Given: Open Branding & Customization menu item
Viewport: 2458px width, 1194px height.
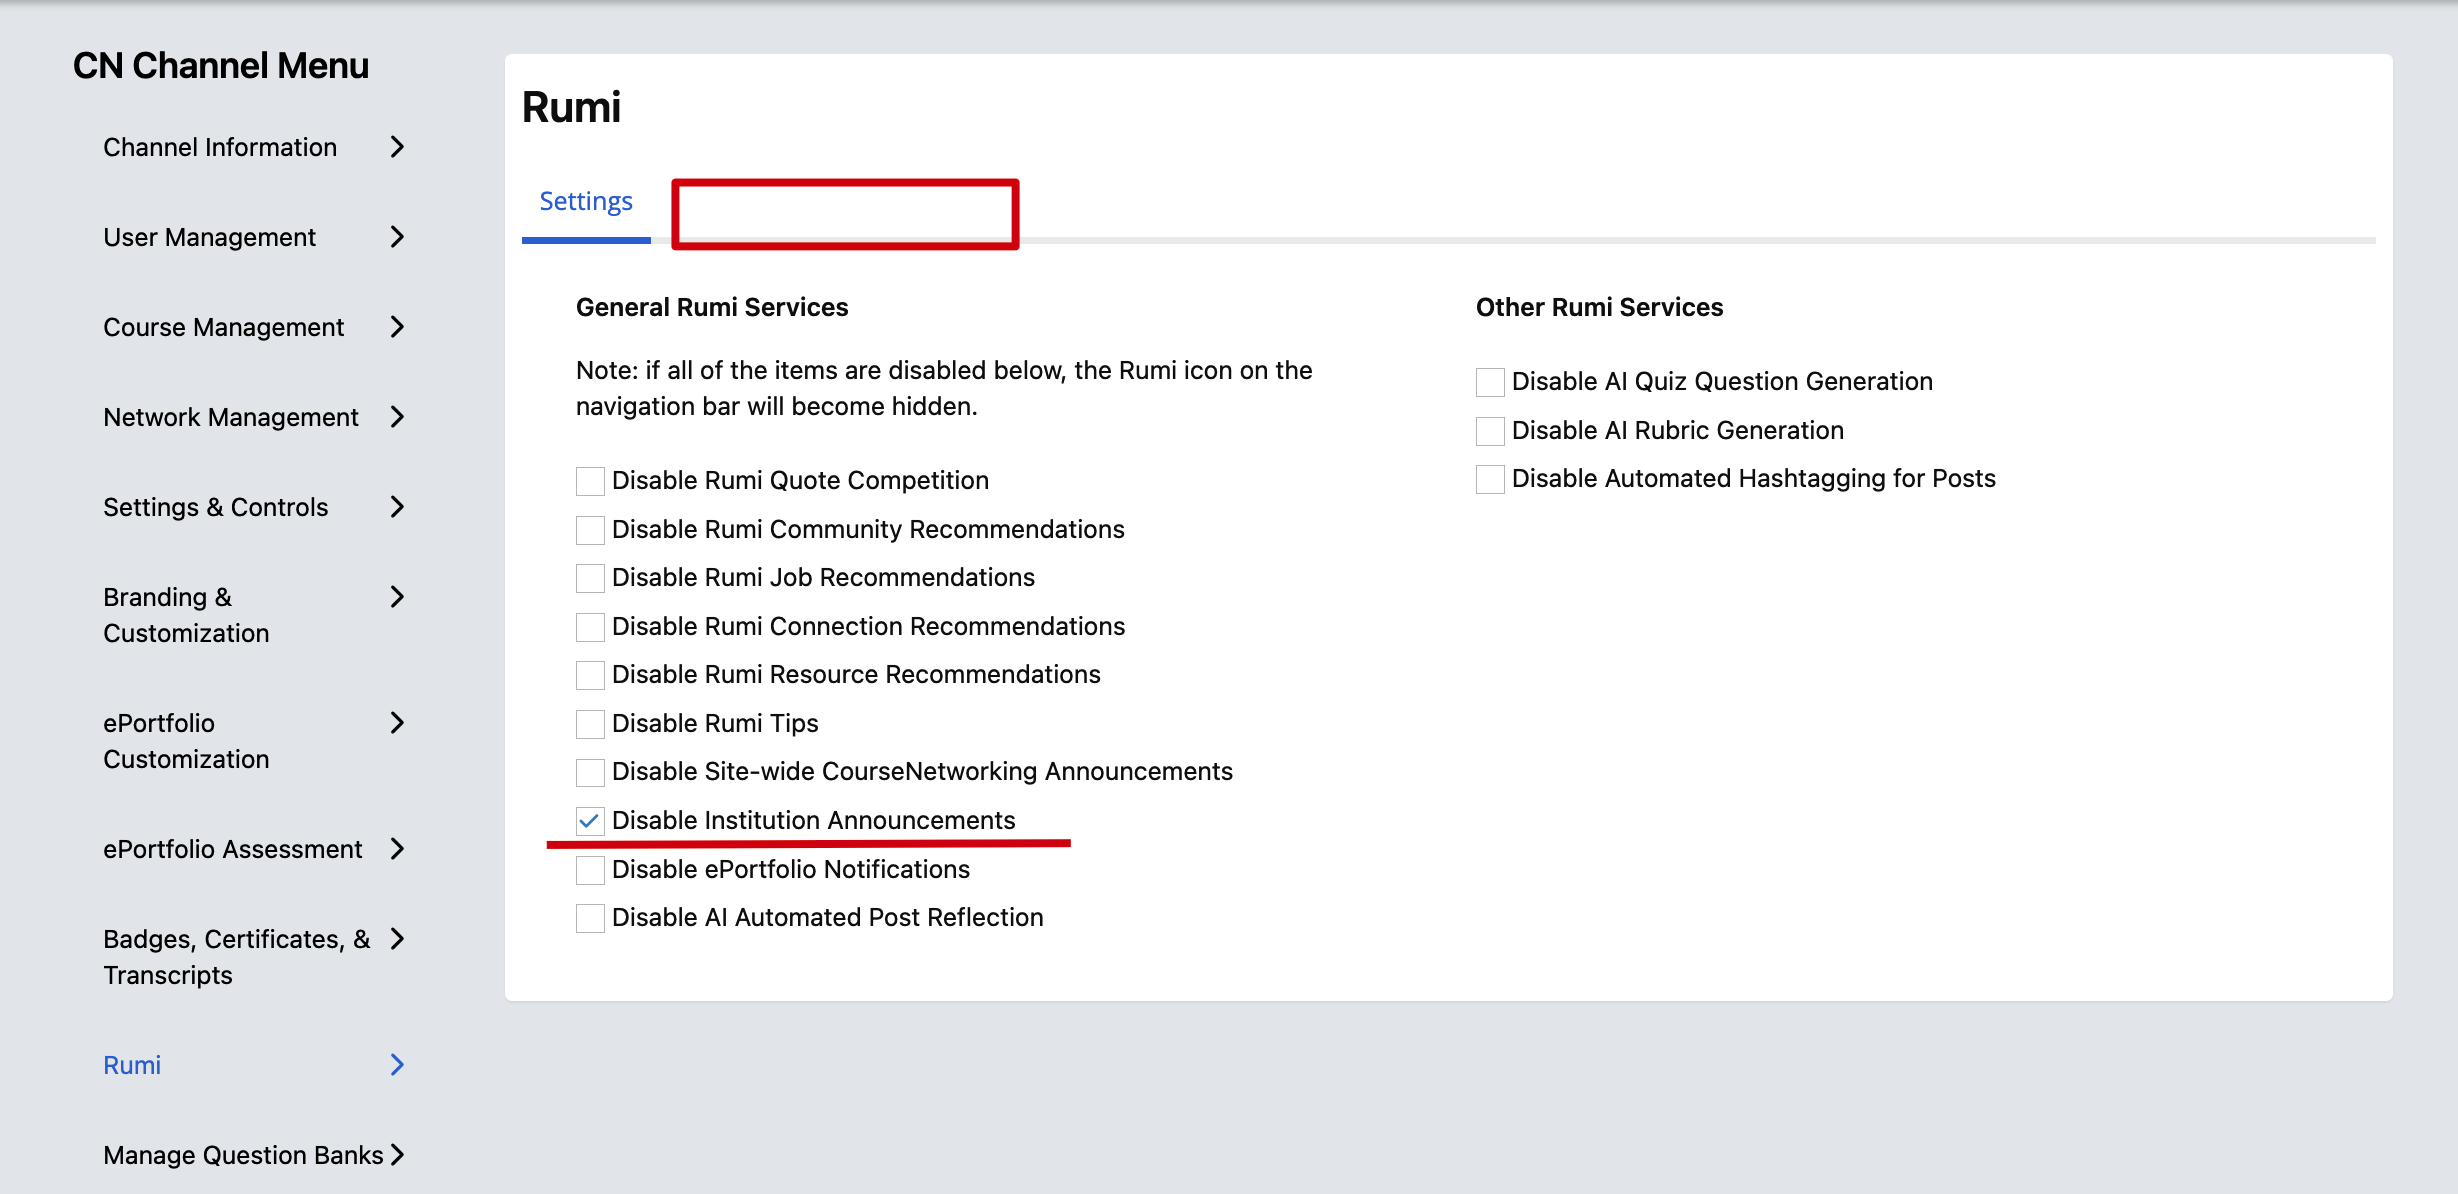Looking at the screenshot, I should pos(186,615).
